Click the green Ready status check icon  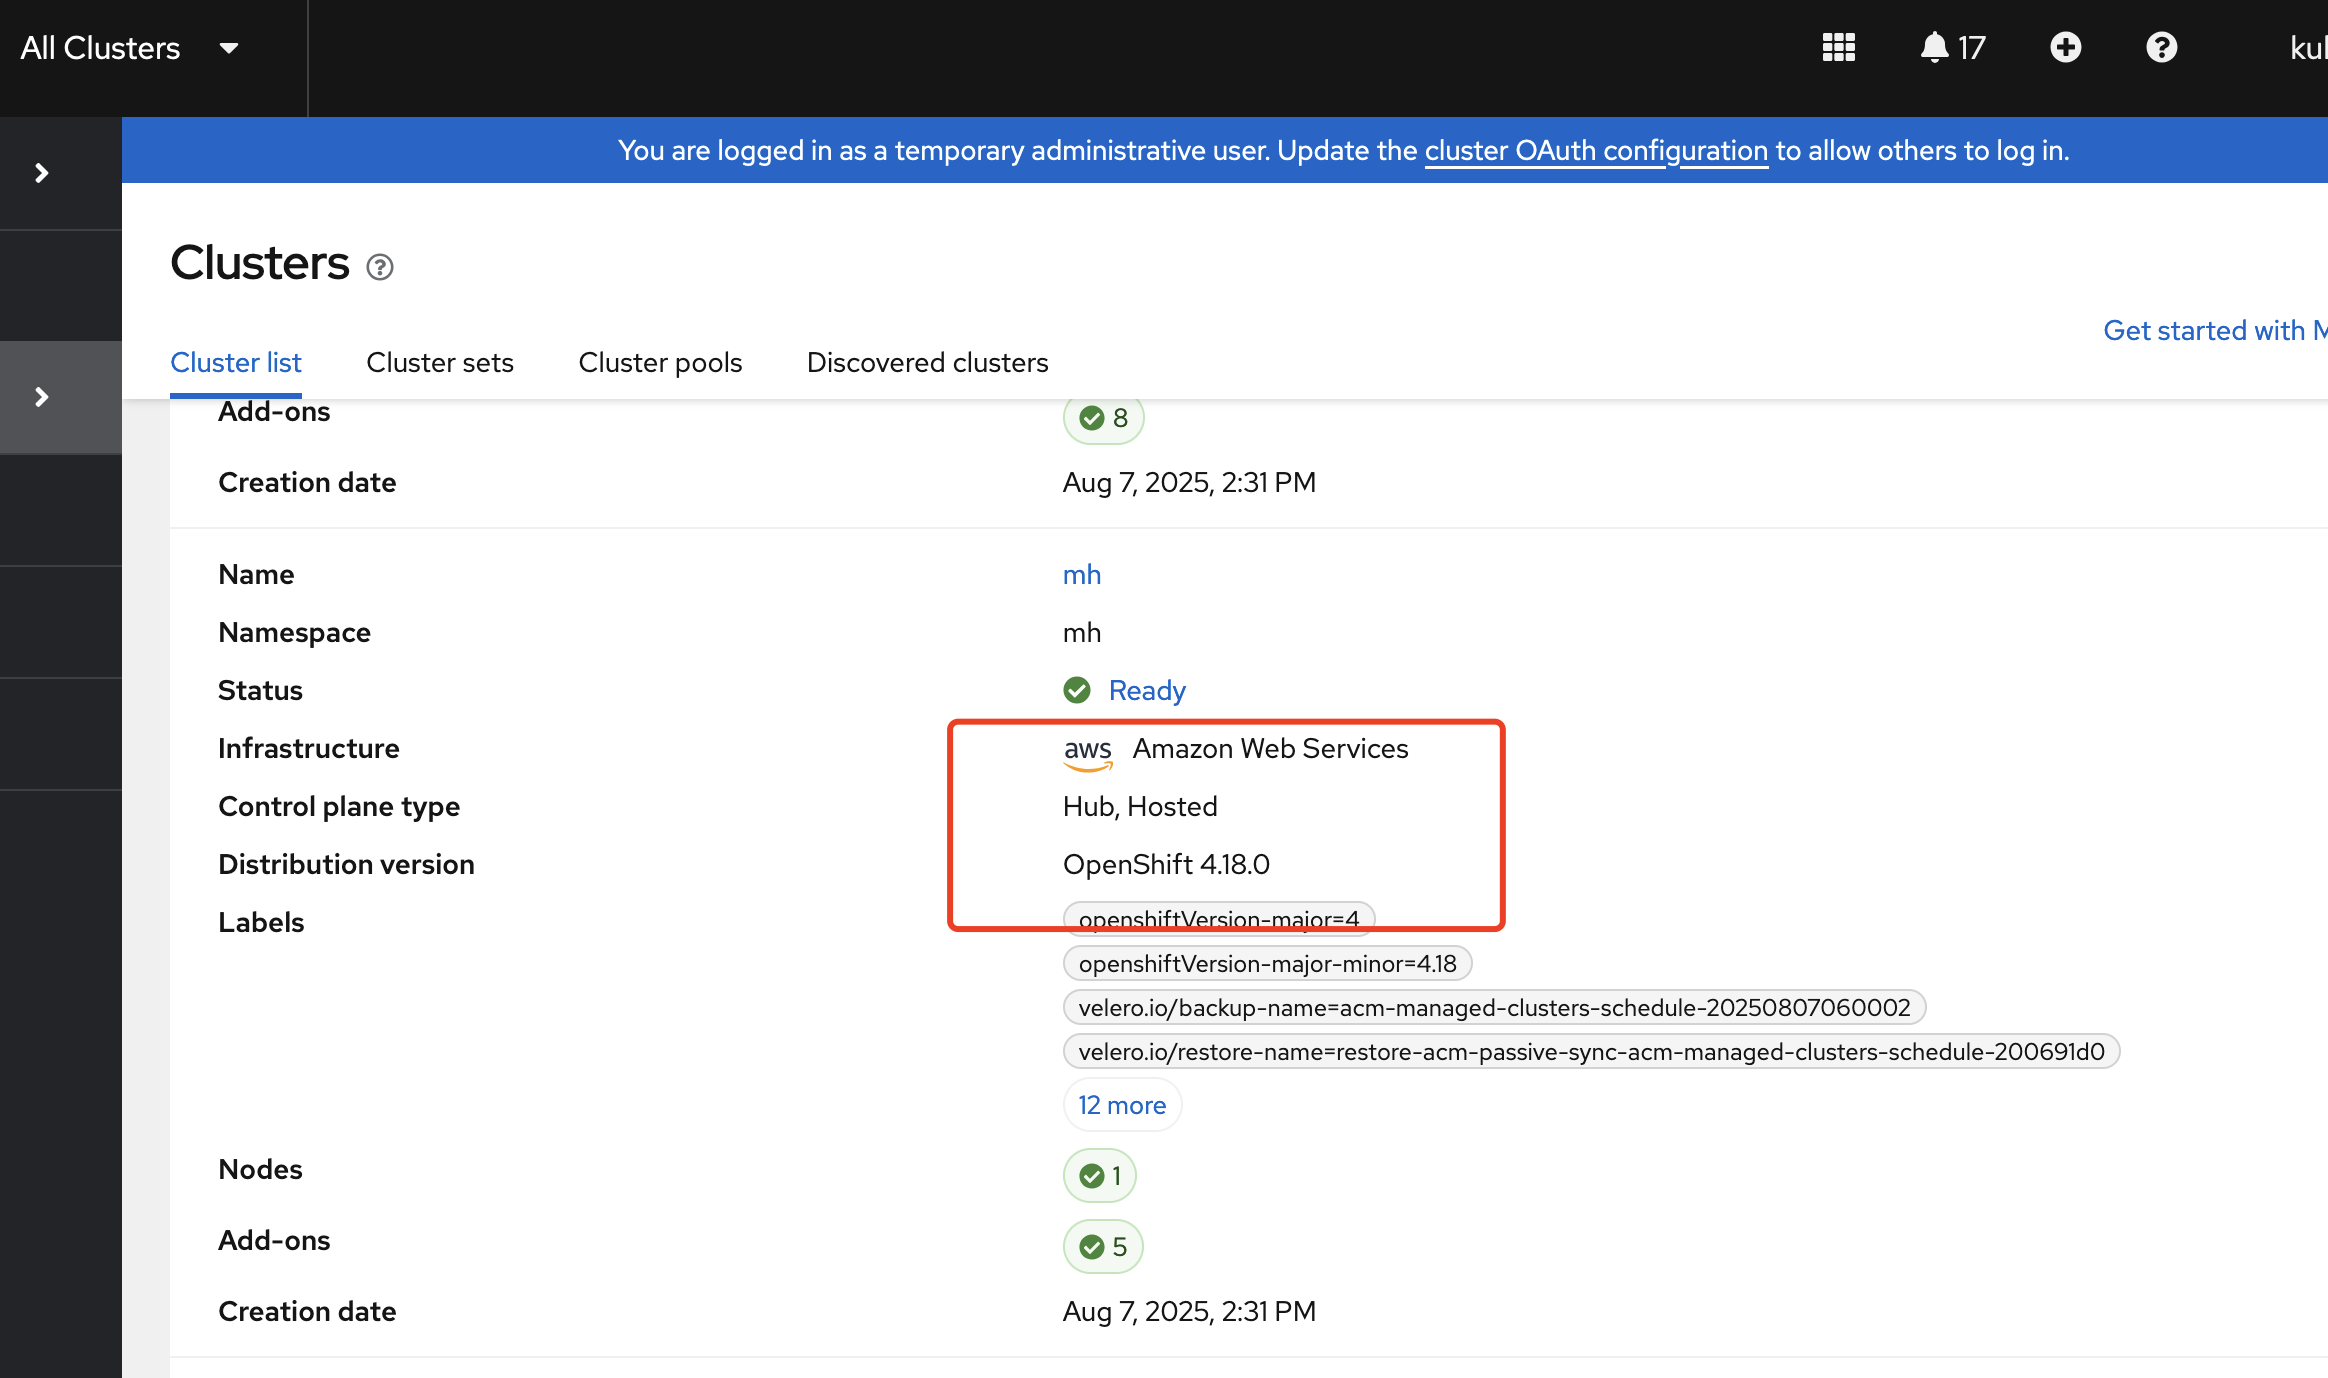(1077, 690)
